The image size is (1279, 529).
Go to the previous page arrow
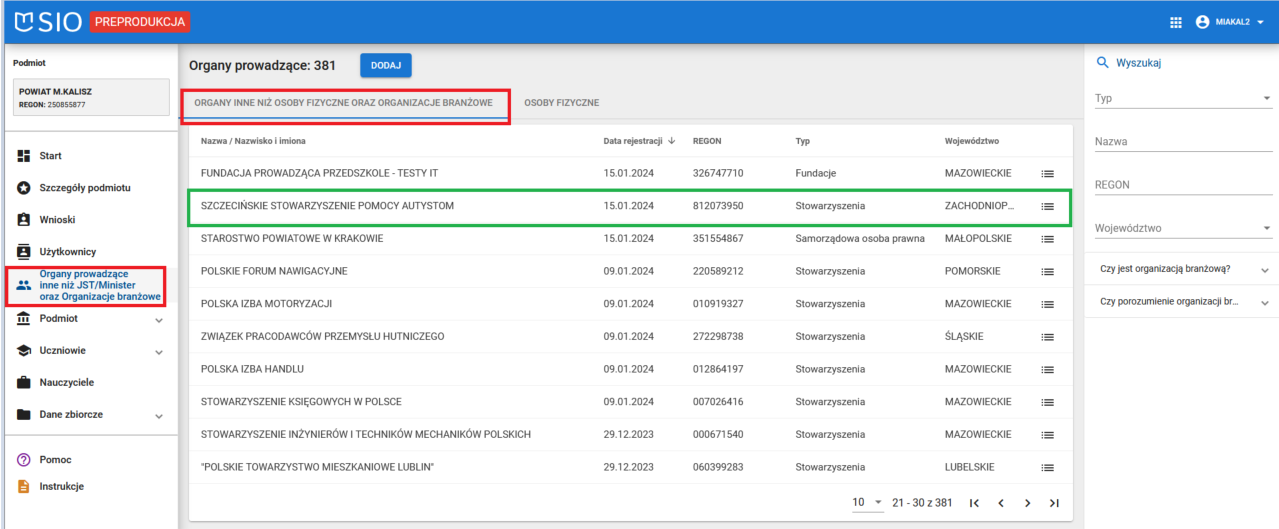click(1000, 503)
